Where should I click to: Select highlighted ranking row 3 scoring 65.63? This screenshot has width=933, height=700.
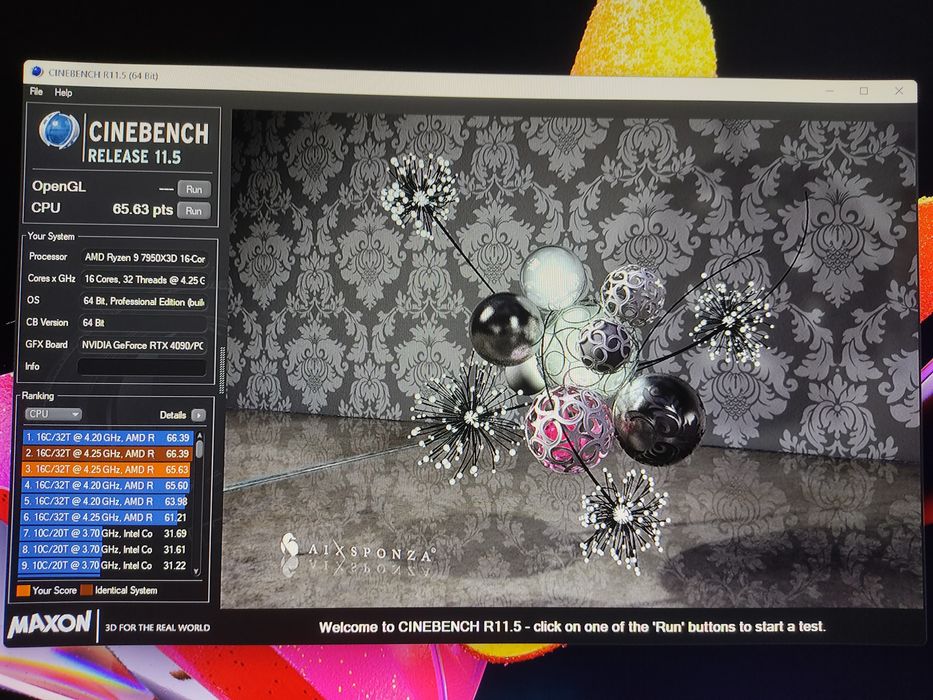pyautogui.click(x=107, y=470)
